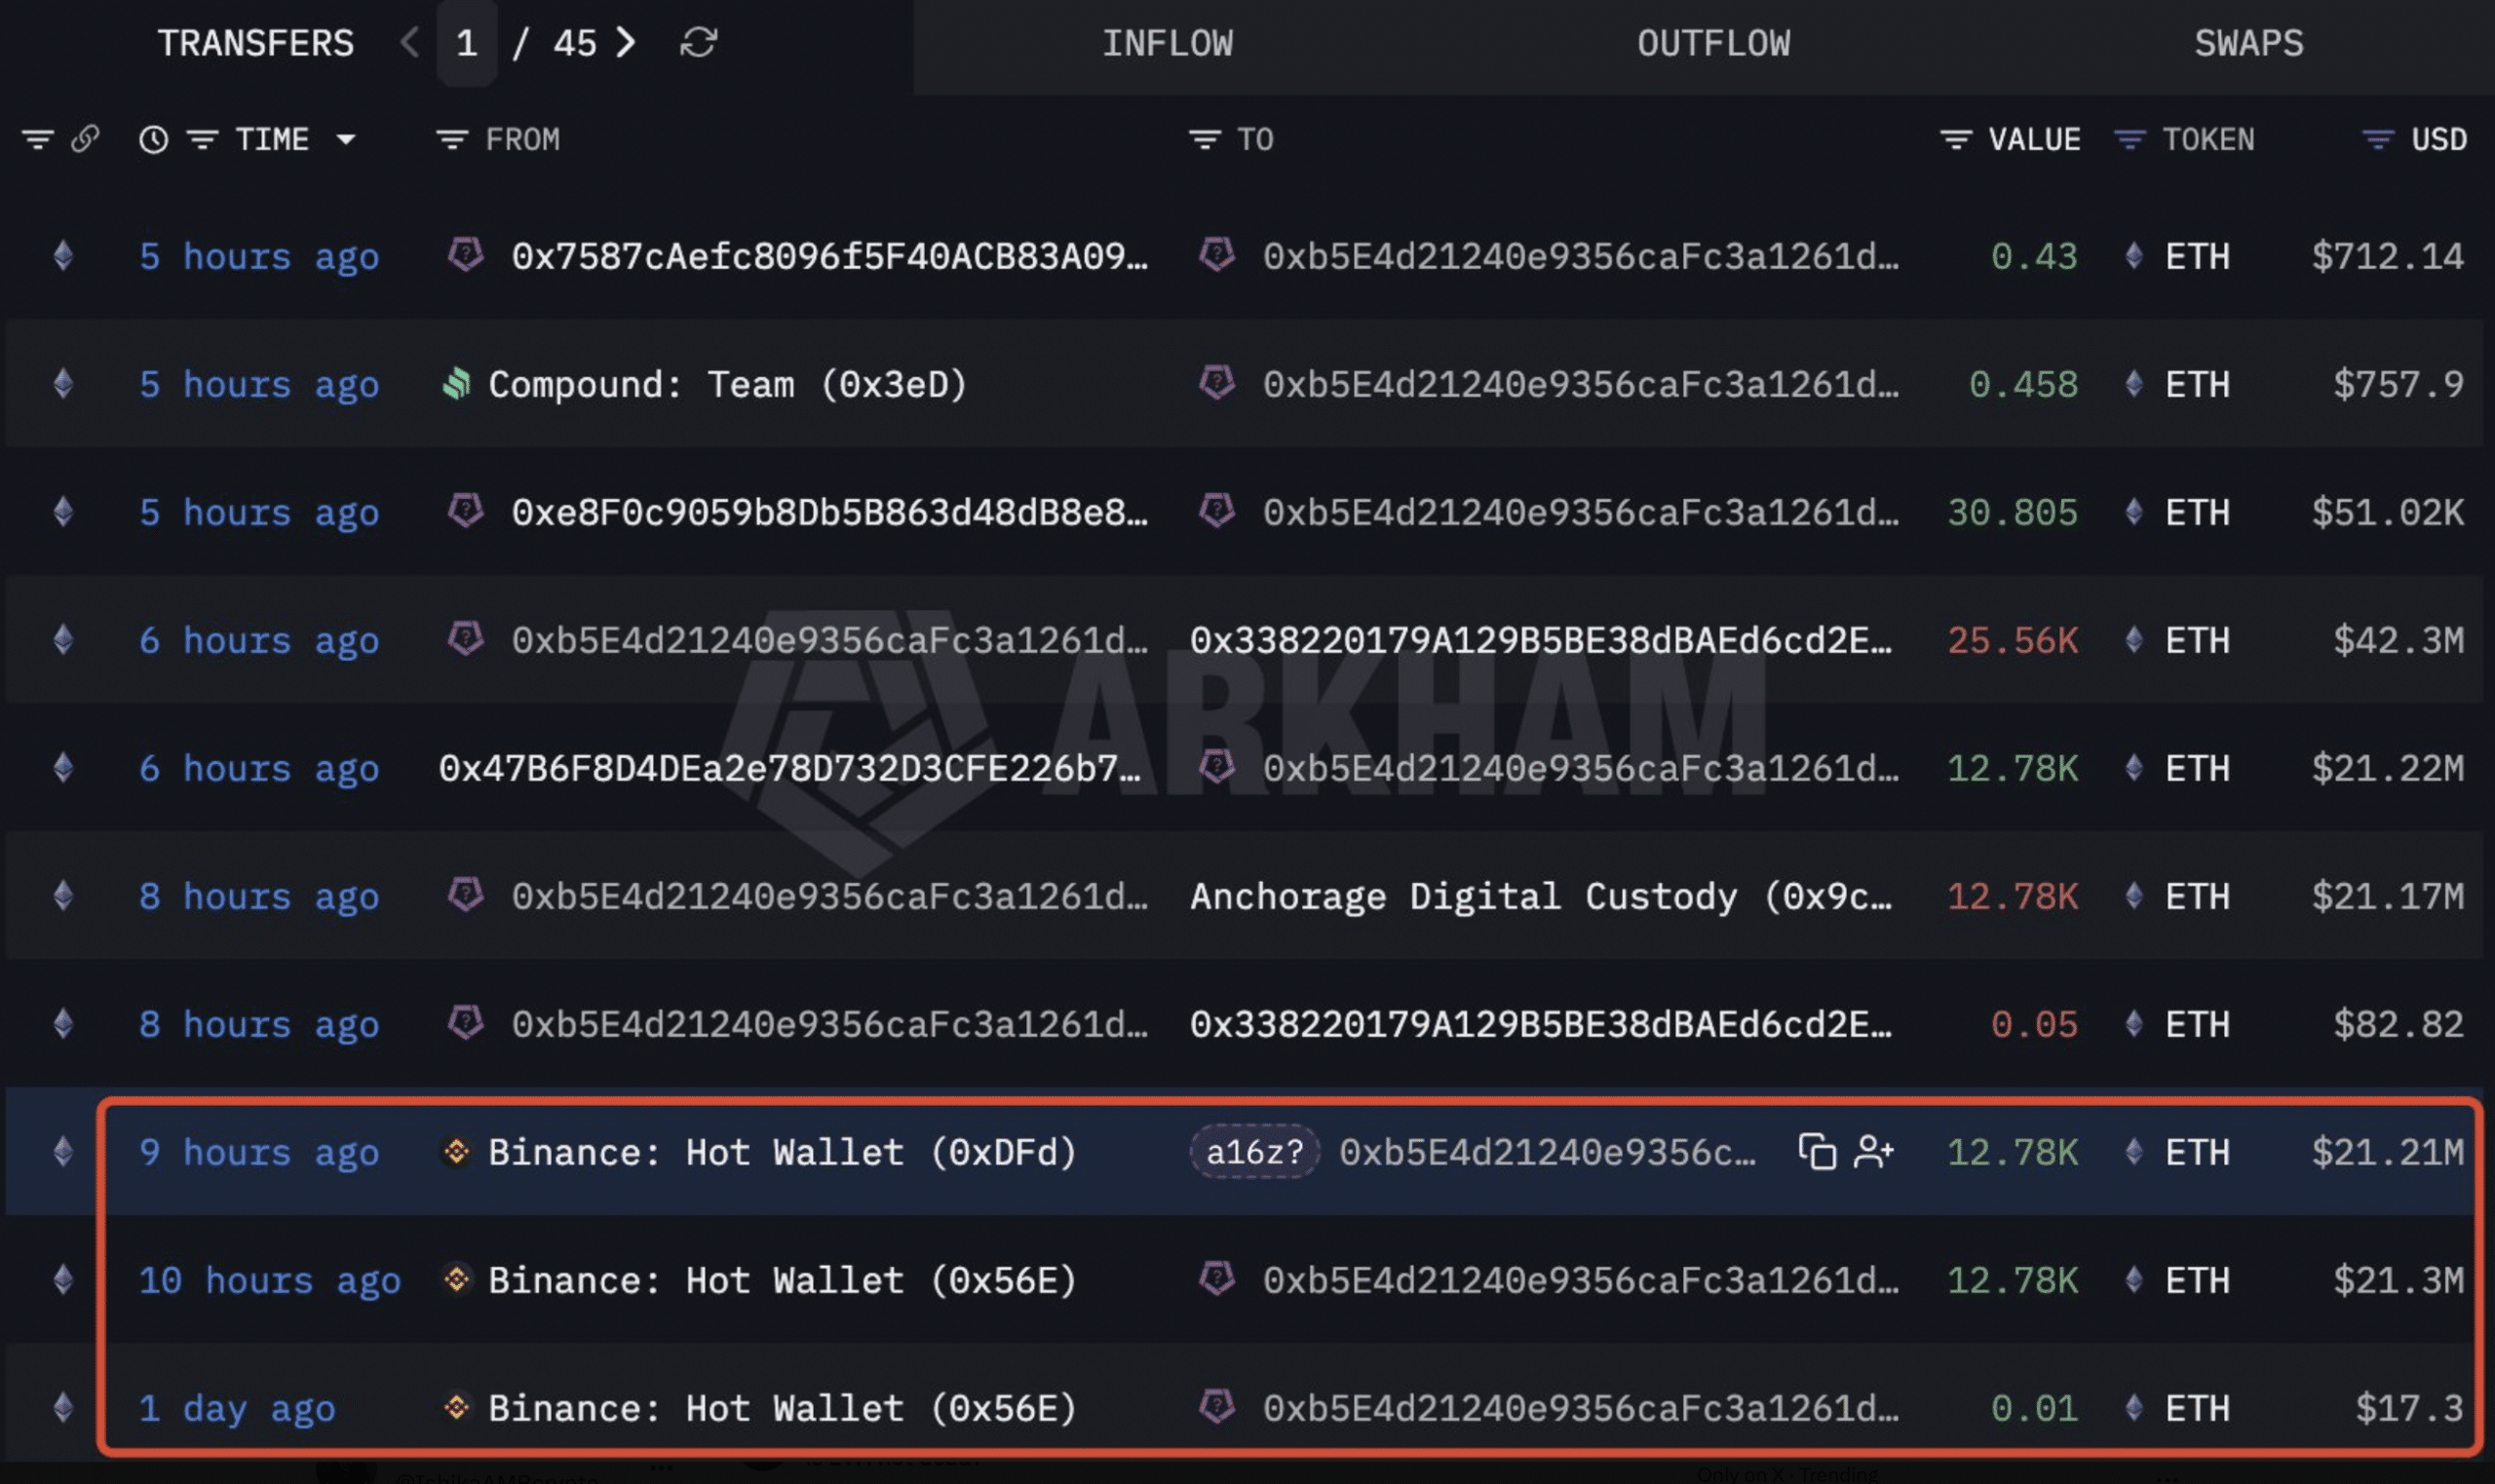Open sender address 0x7587cAefc8096f5F40ACB83A09
2495x1484 pixels.
pos(830,256)
